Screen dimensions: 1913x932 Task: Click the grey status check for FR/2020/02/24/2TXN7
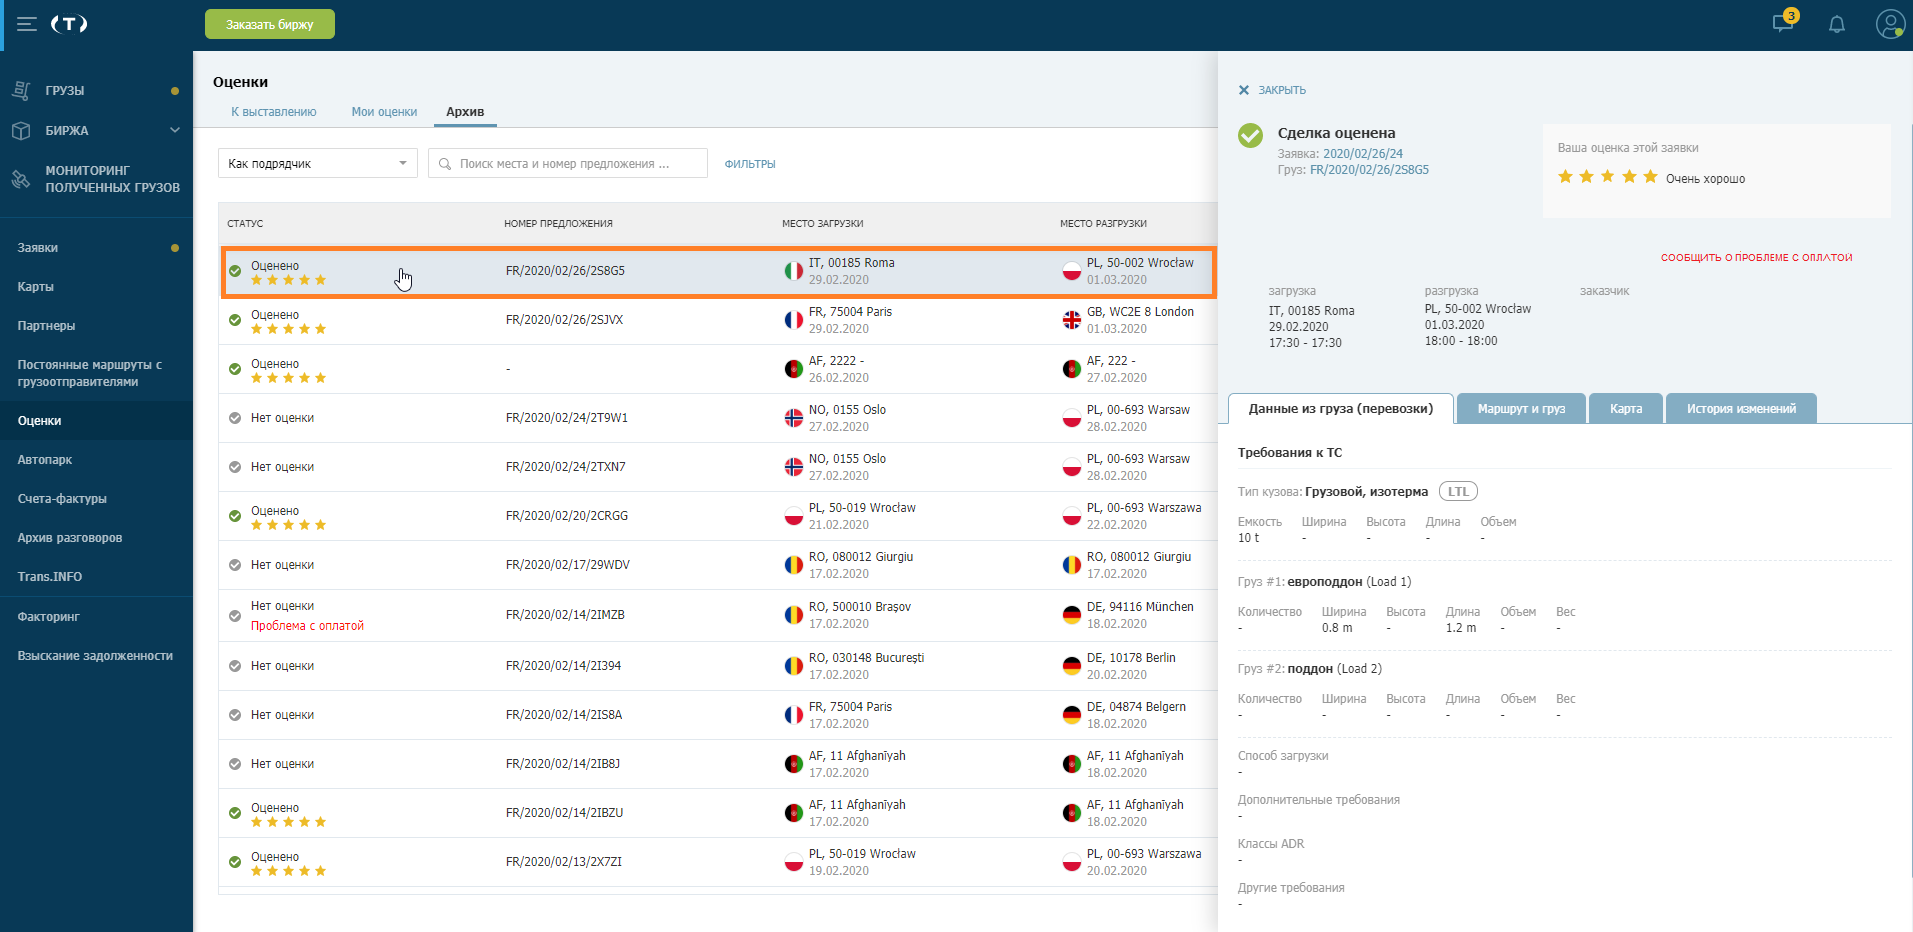[235, 467]
